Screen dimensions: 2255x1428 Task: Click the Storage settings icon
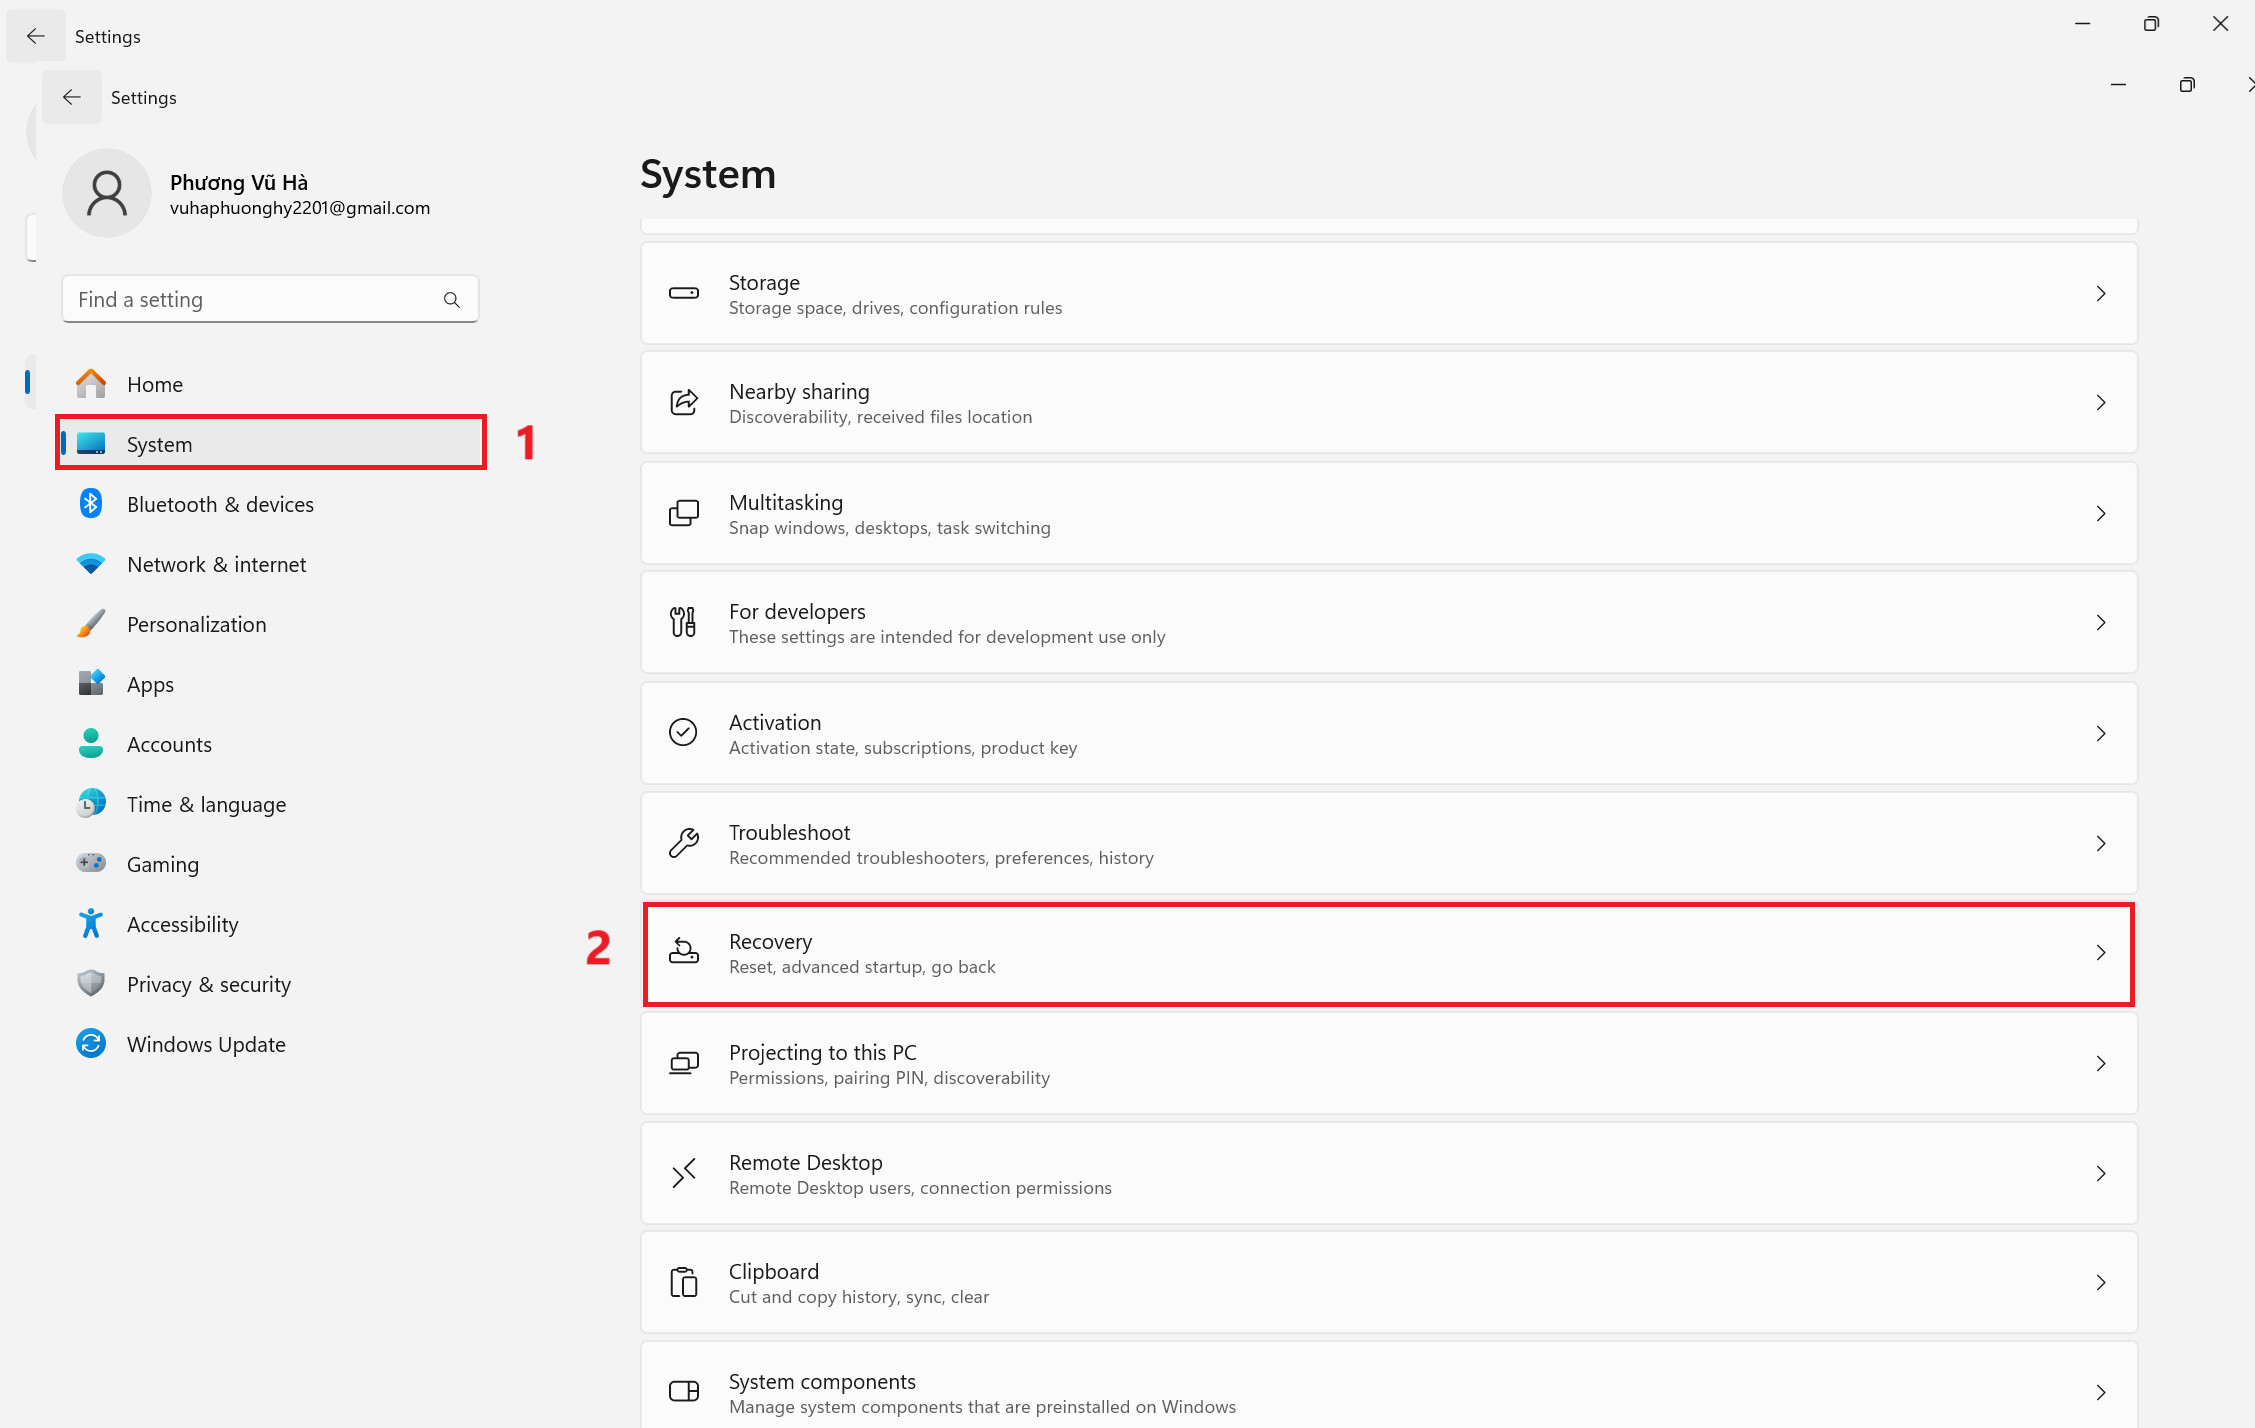(684, 293)
